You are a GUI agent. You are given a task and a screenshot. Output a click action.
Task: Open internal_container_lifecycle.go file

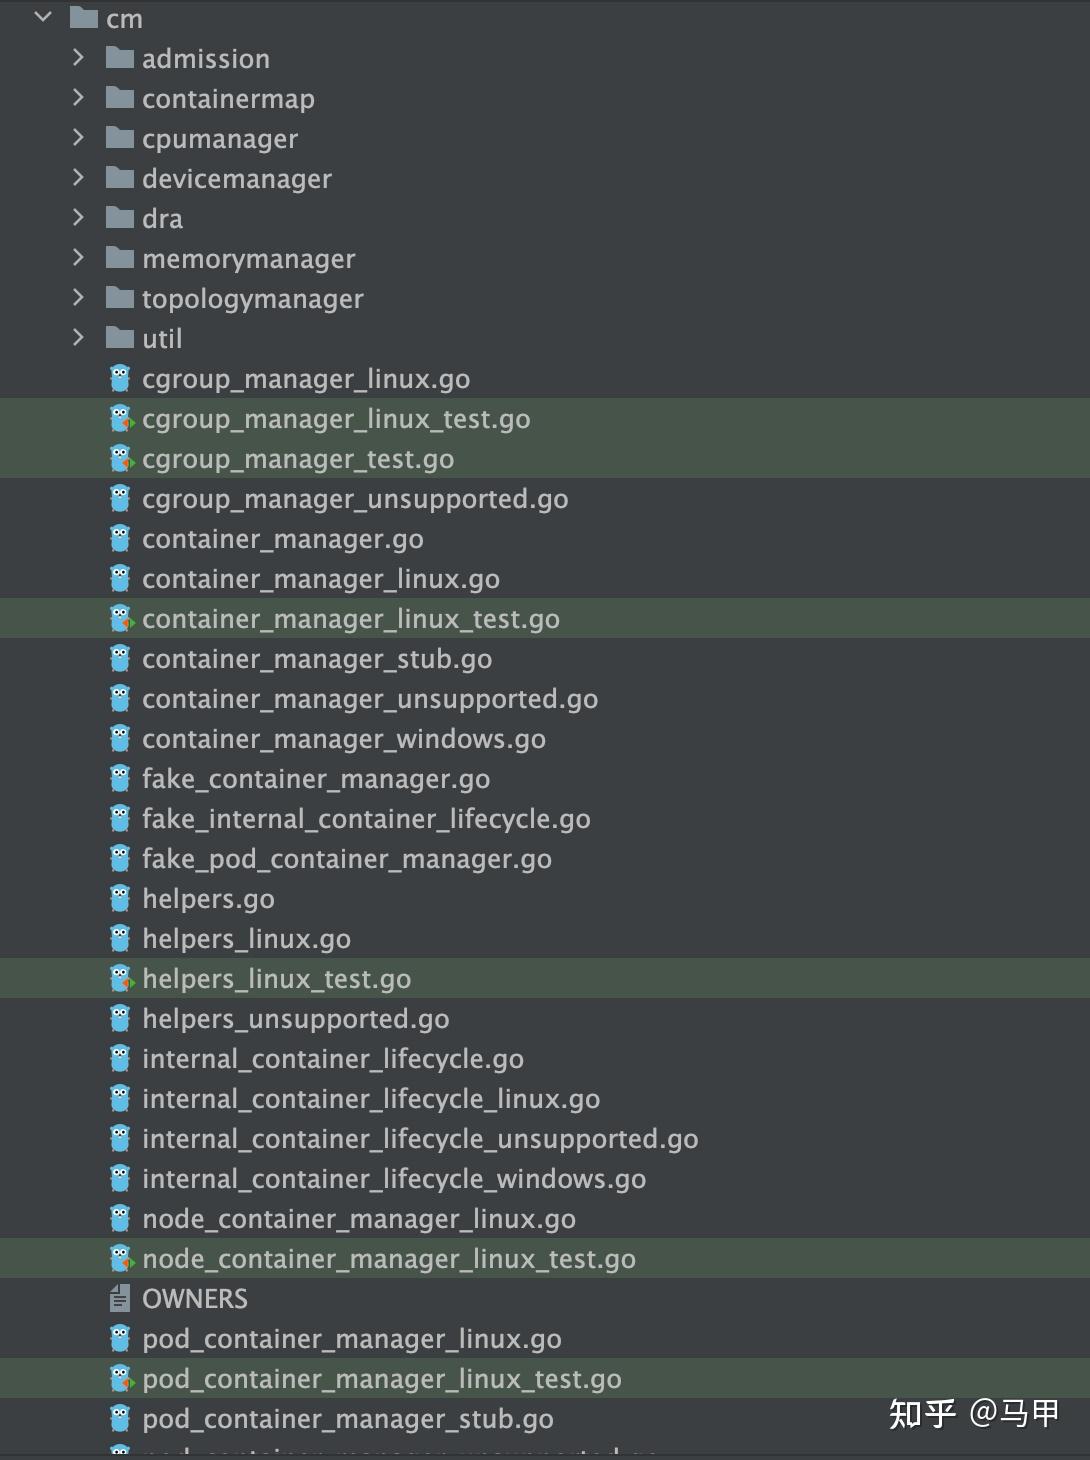pyautogui.click(x=332, y=1059)
